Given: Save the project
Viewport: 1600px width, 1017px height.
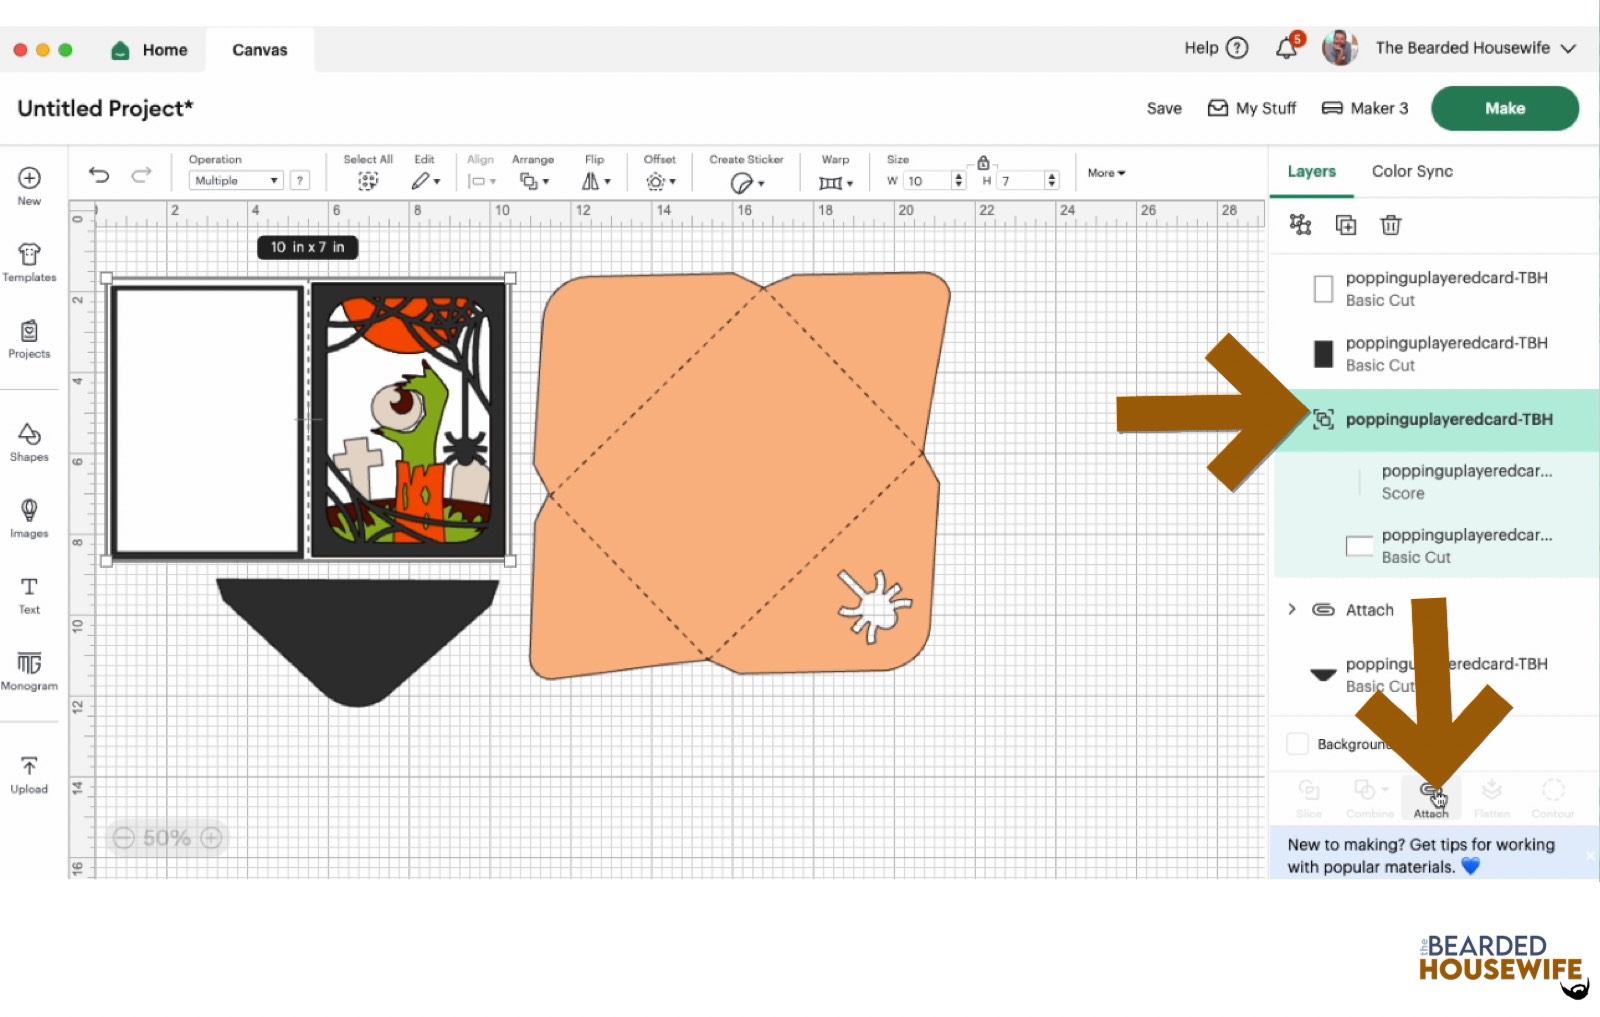Looking at the screenshot, I should [1163, 108].
